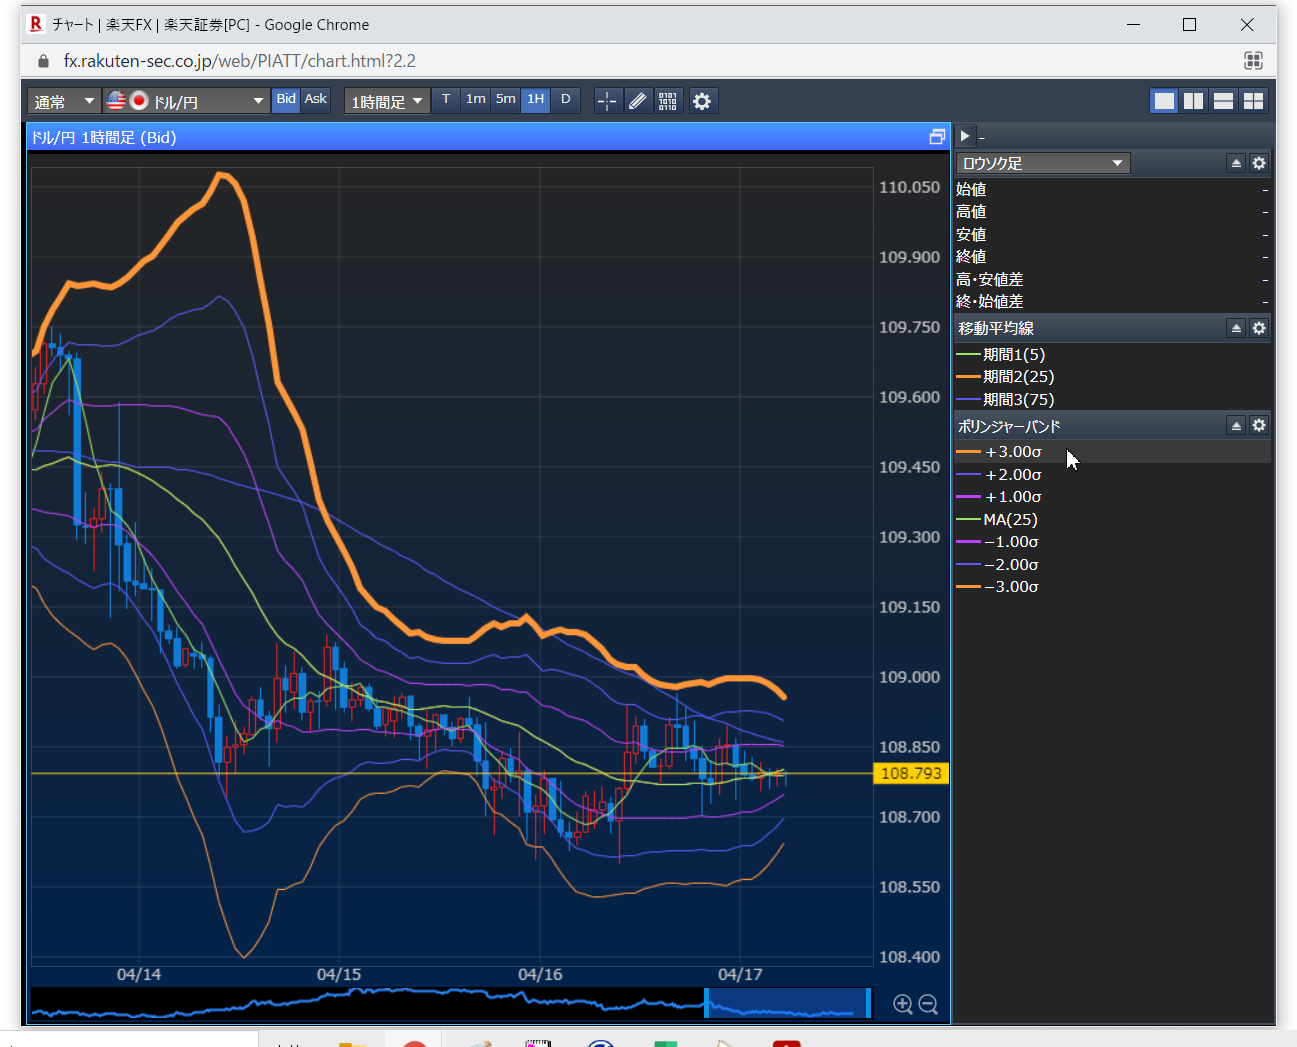Open the drawing pencil tool
The height and width of the screenshot is (1047, 1297).
pos(637,101)
